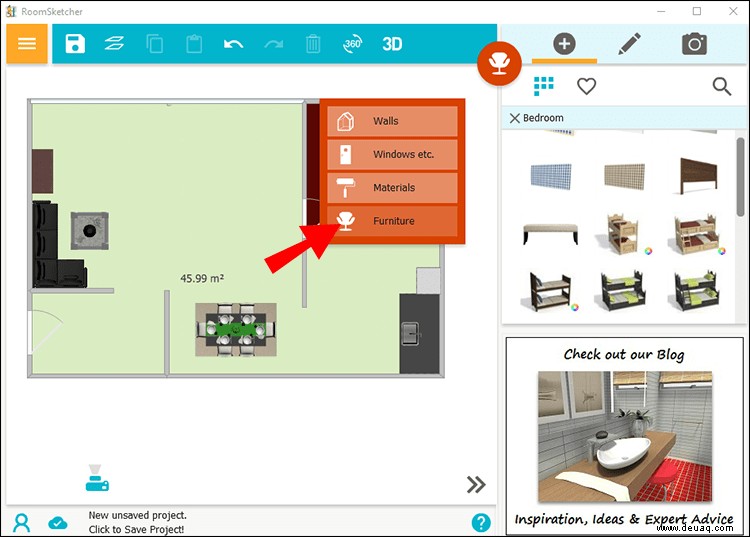Click the RoomSketcher app icon in title bar
This screenshot has height=537, width=750.
pyautogui.click(x=11, y=11)
